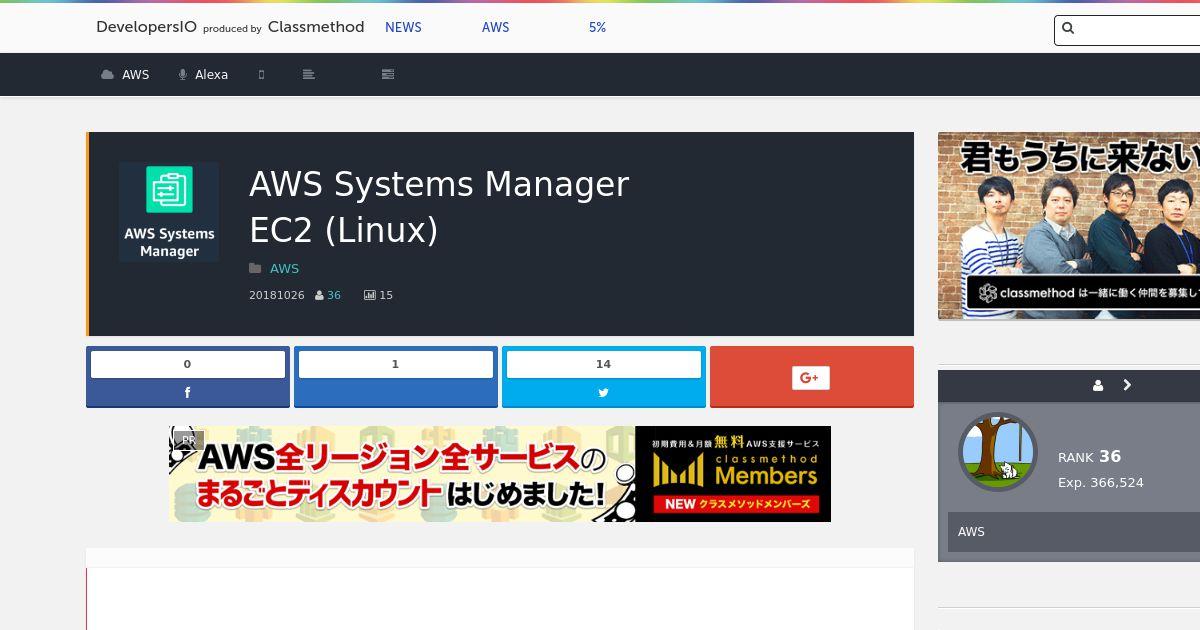Viewport: 1200px width, 630px height.
Task: Open the classmethod recruiting photo banner
Action: click(x=1069, y=226)
